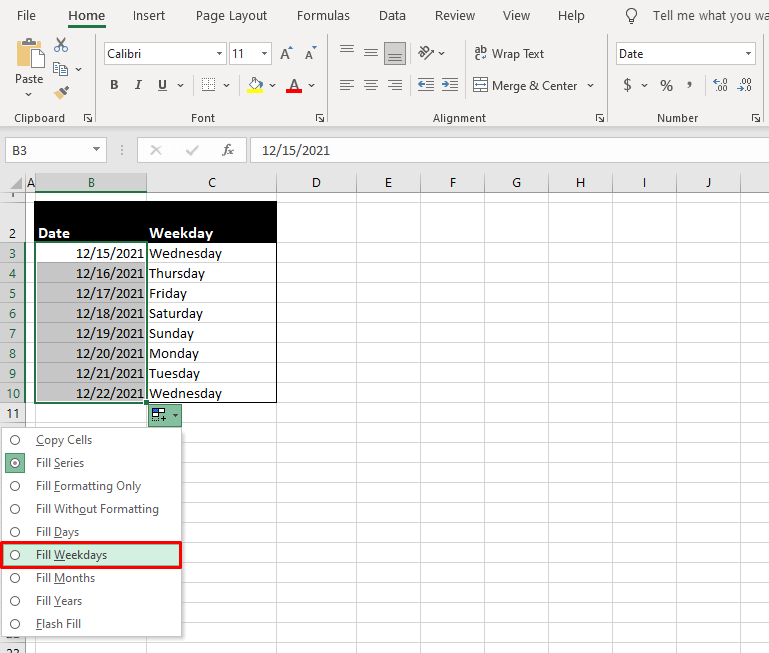Screen dimensions: 769x653
Task: Click the Orientation text-angle icon
Action: pyautogui.click(x=426, y=53)
